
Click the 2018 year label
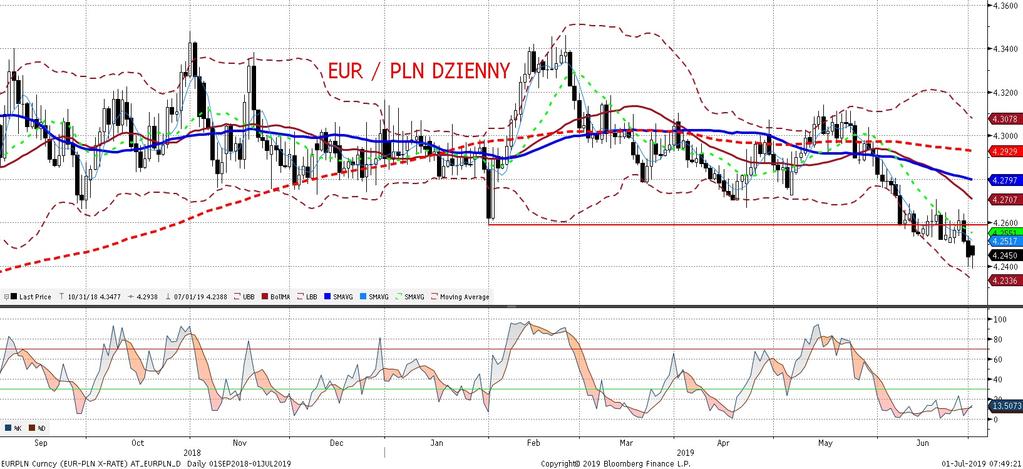tap(192, 451)
